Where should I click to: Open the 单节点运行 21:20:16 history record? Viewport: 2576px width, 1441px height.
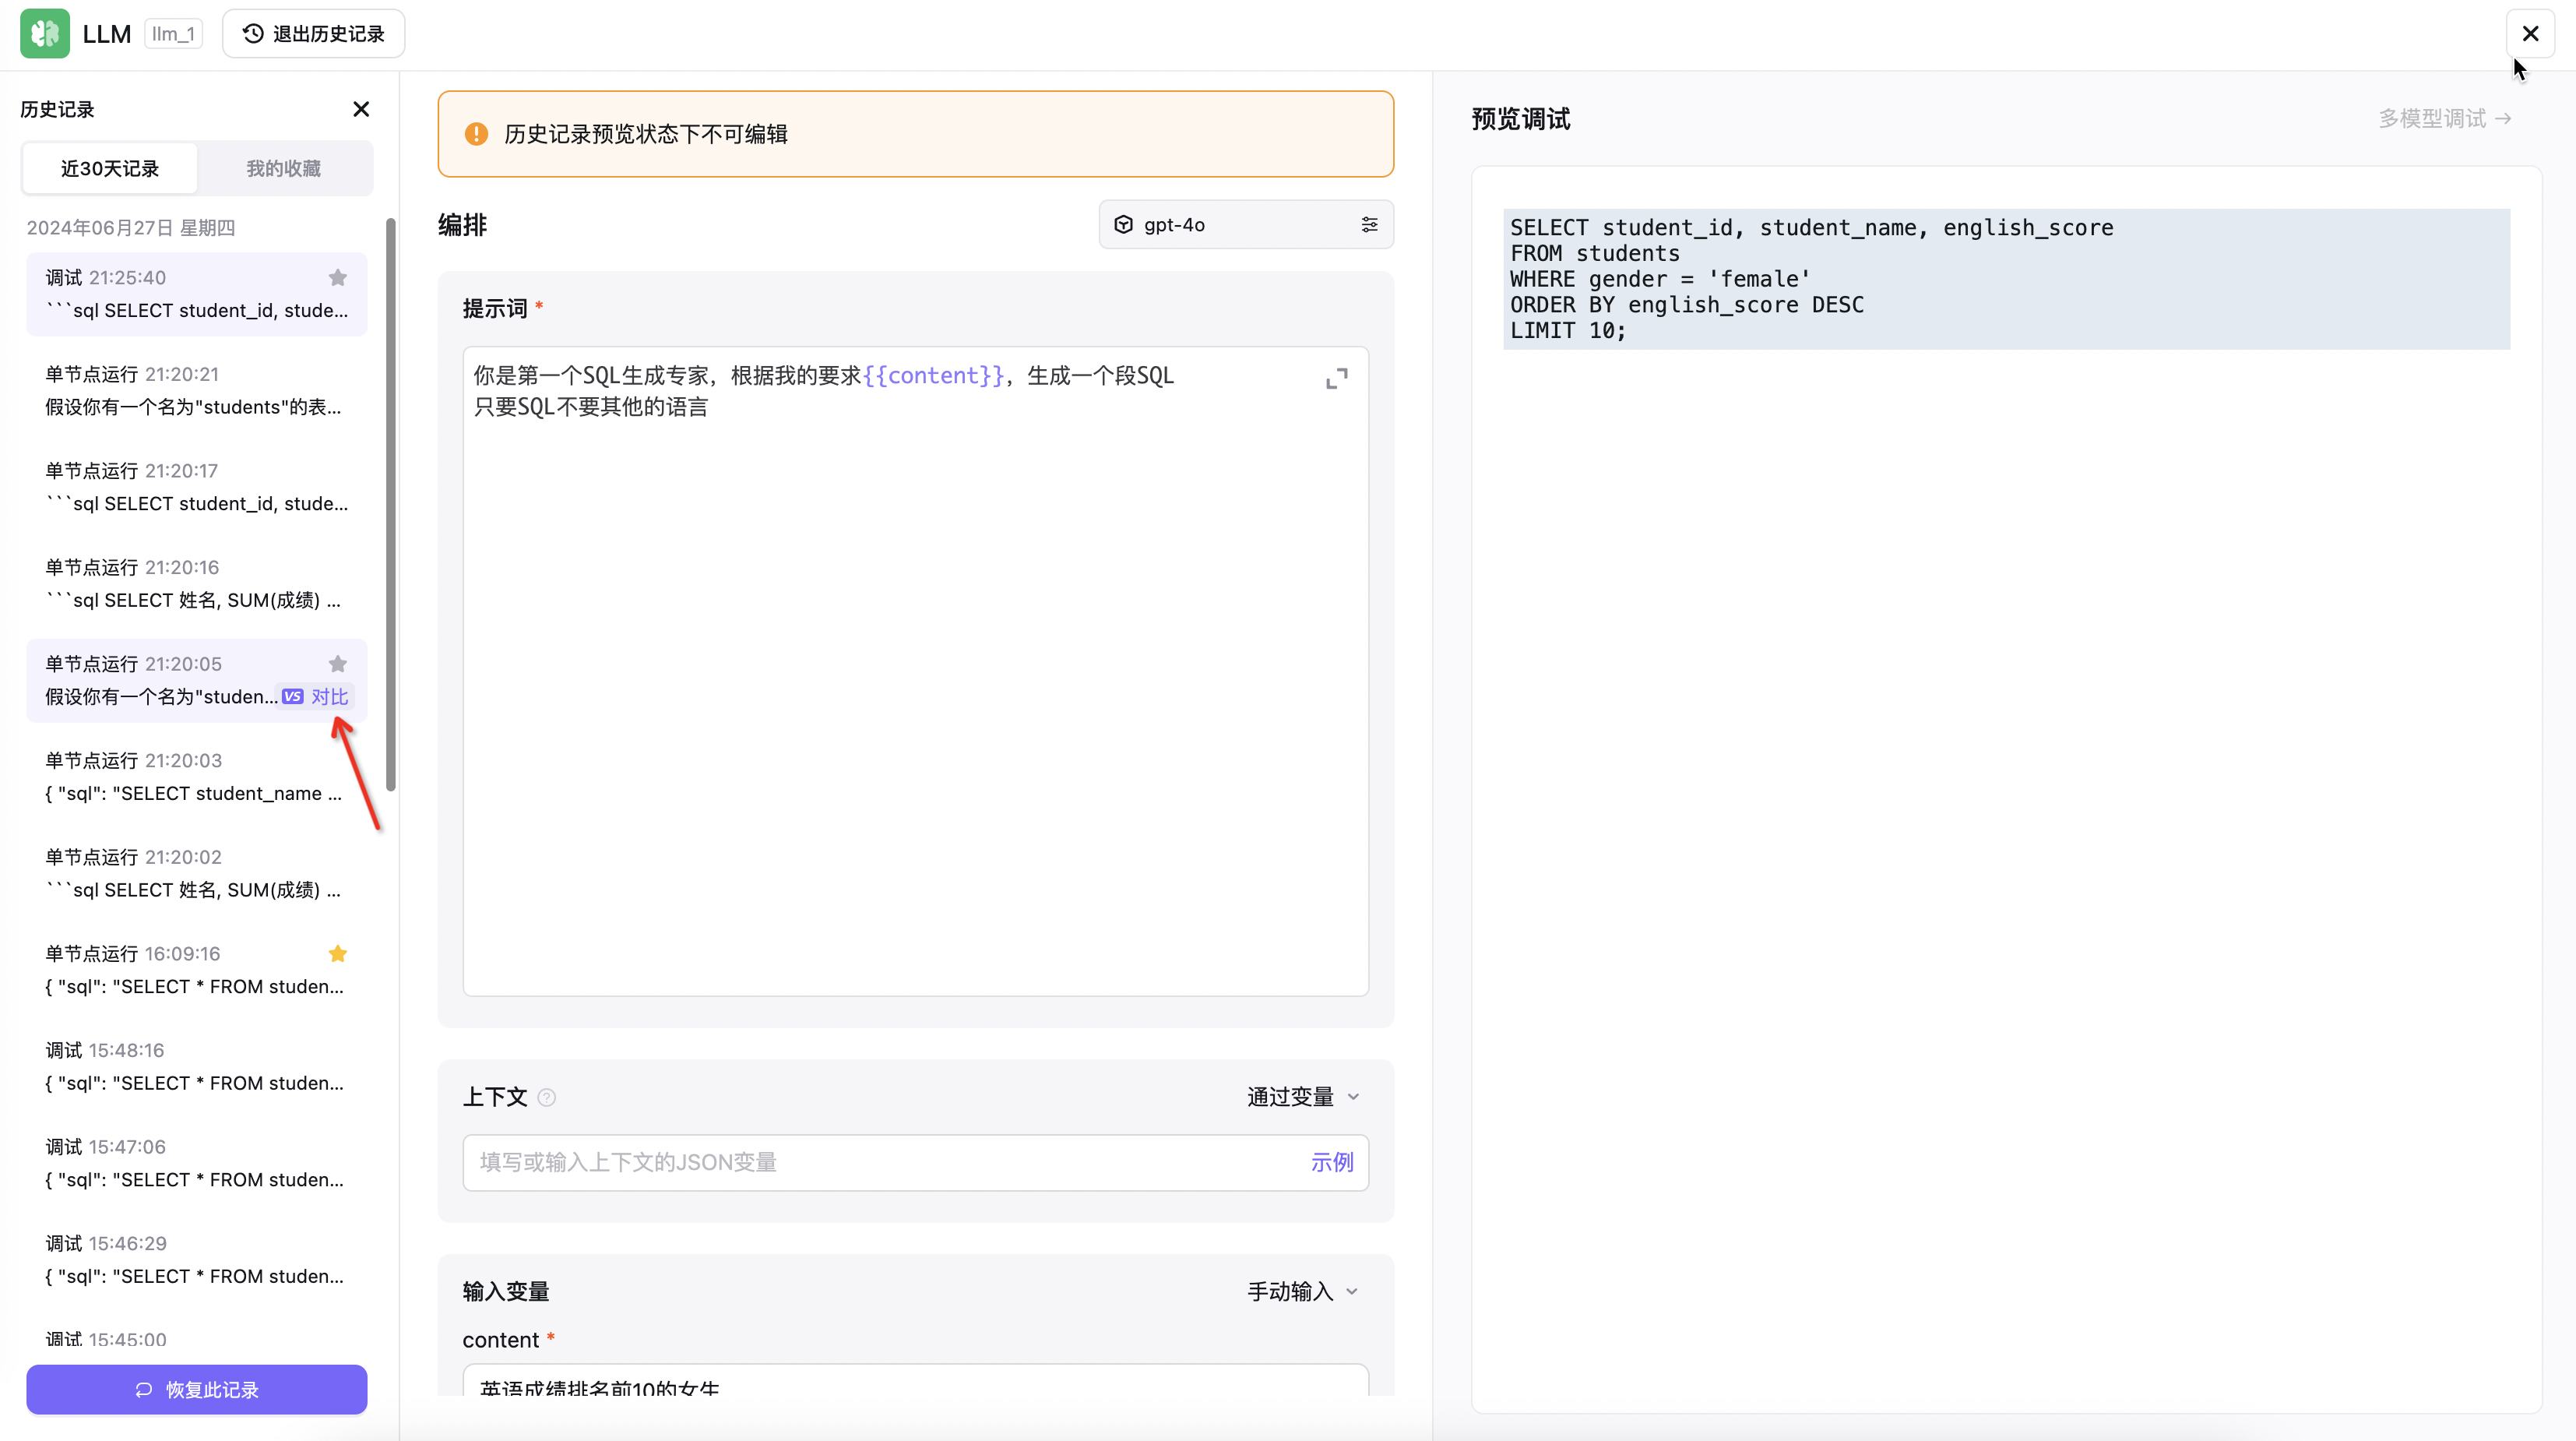coord(197,584)
